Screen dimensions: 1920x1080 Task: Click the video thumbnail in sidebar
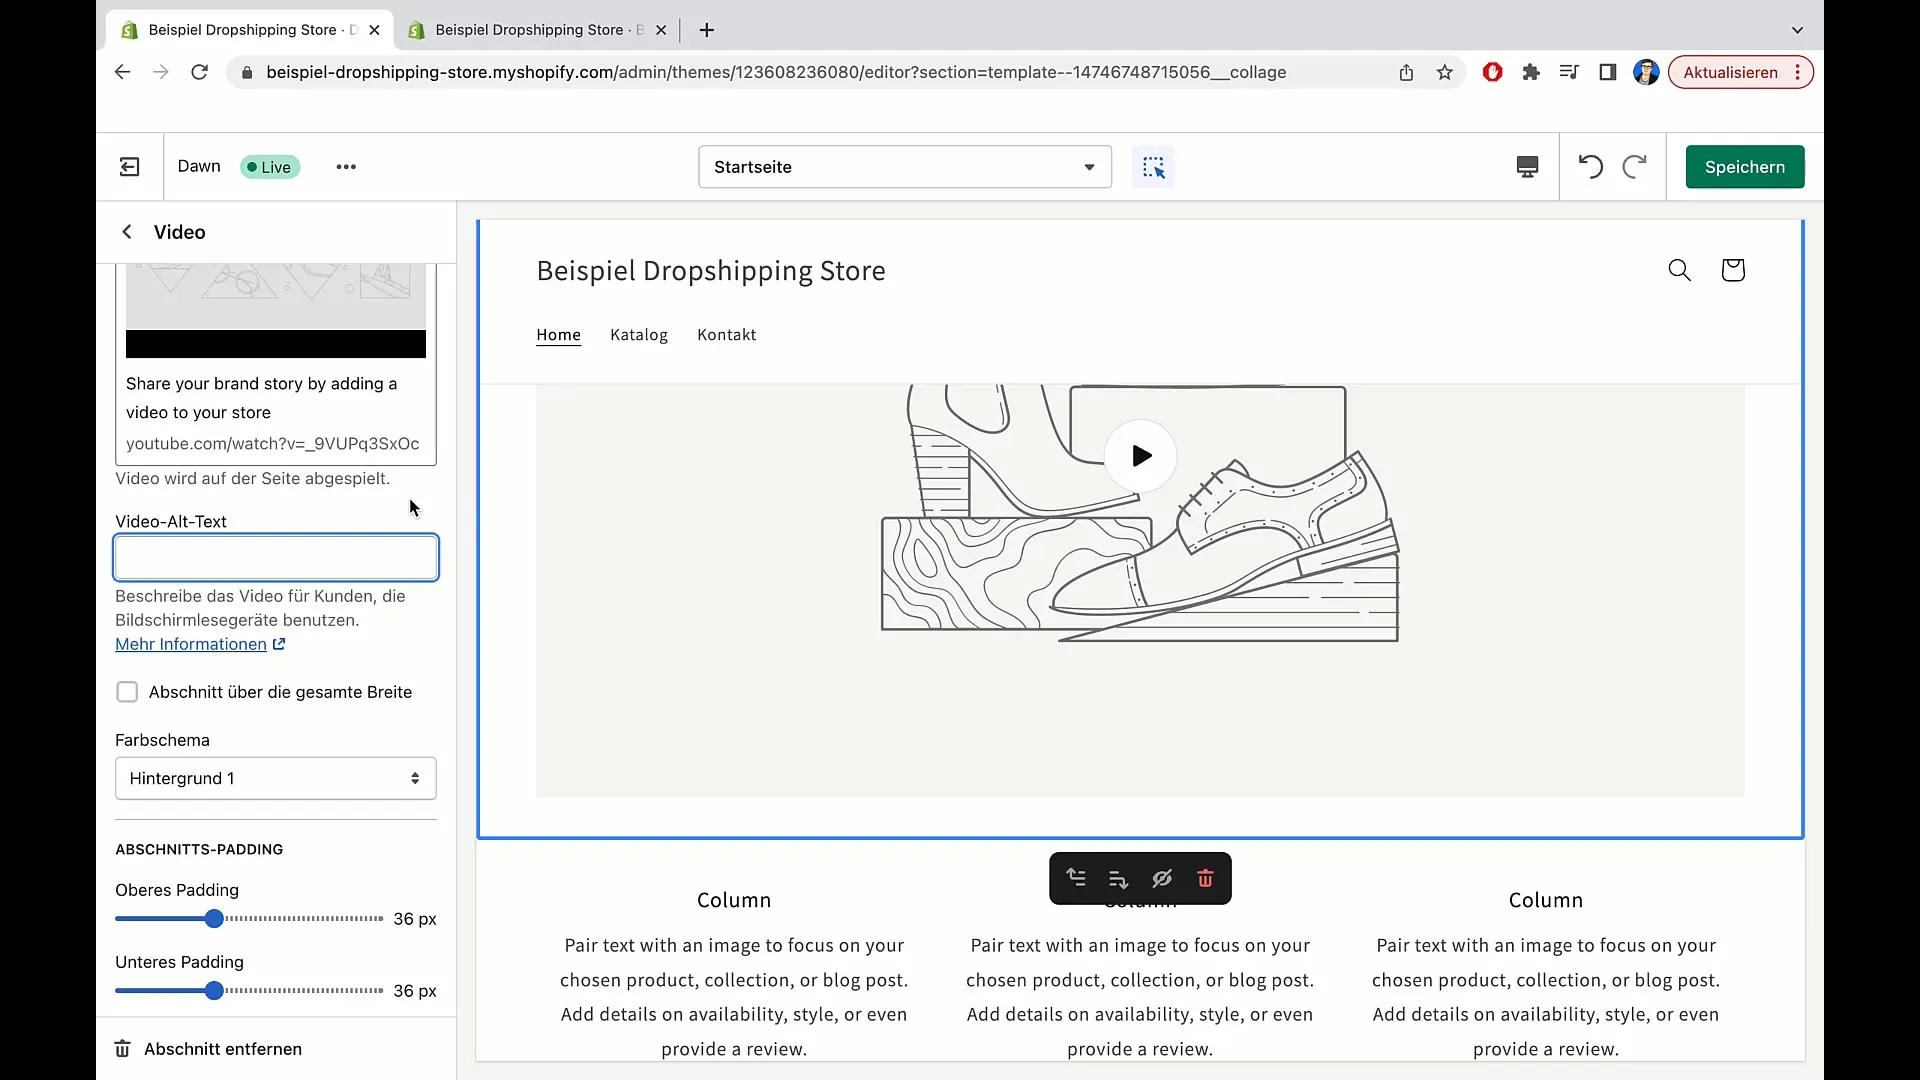coord(276,311)
